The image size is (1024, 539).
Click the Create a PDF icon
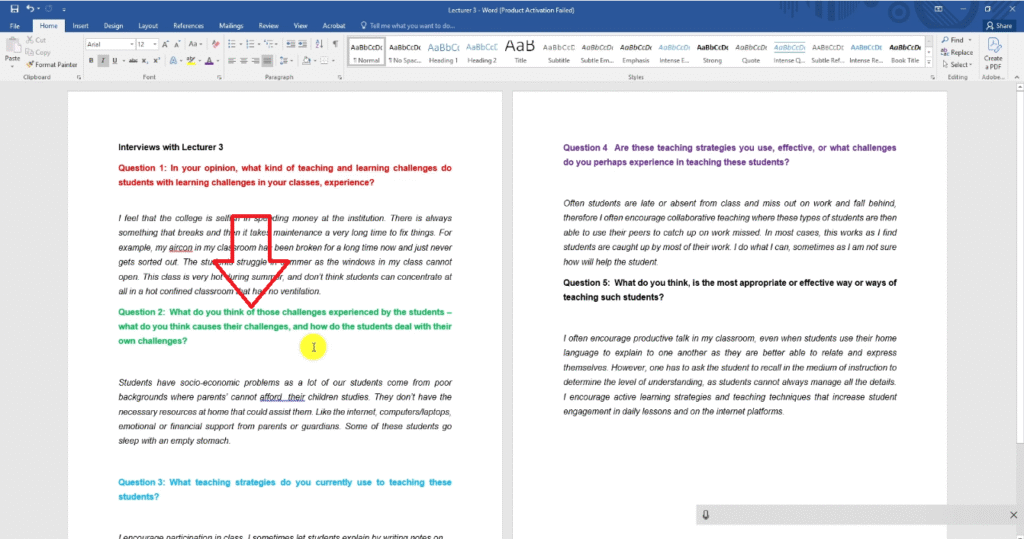[x=993, y=52]
